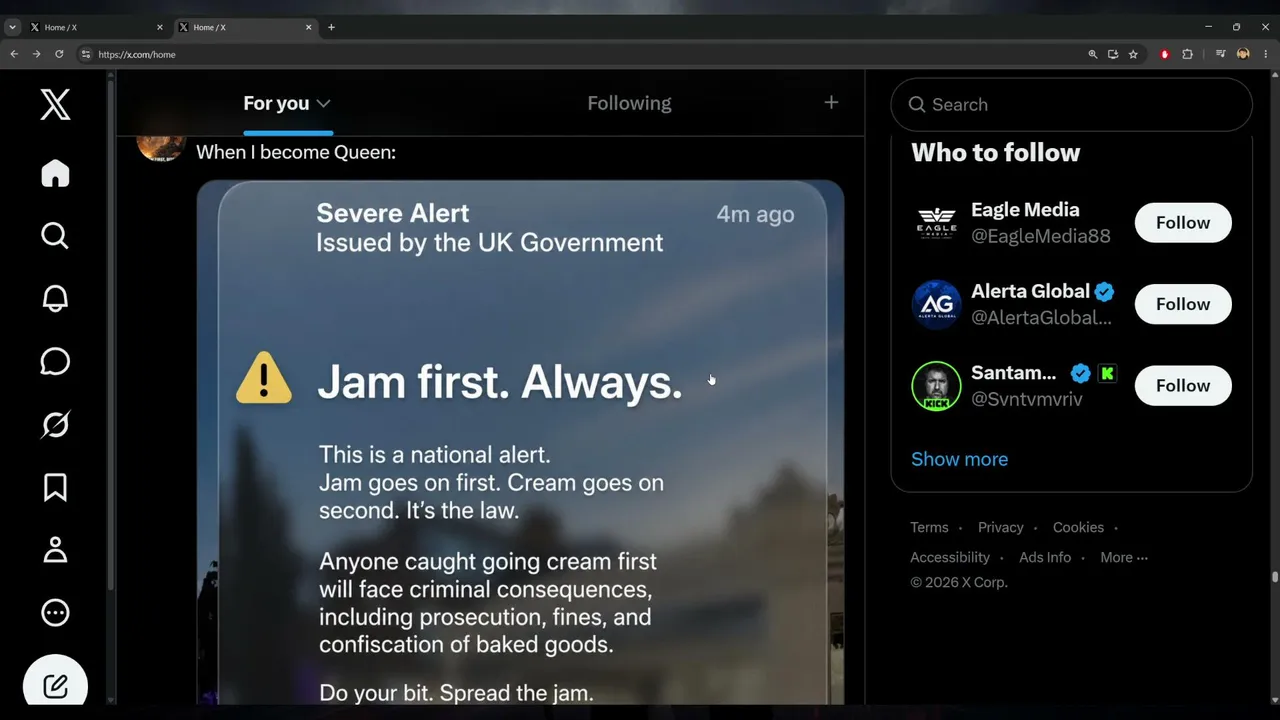Viewport: 1280px width, 720px height.
Task: Compose a new post with the pen button
Action: coord(55,686)
